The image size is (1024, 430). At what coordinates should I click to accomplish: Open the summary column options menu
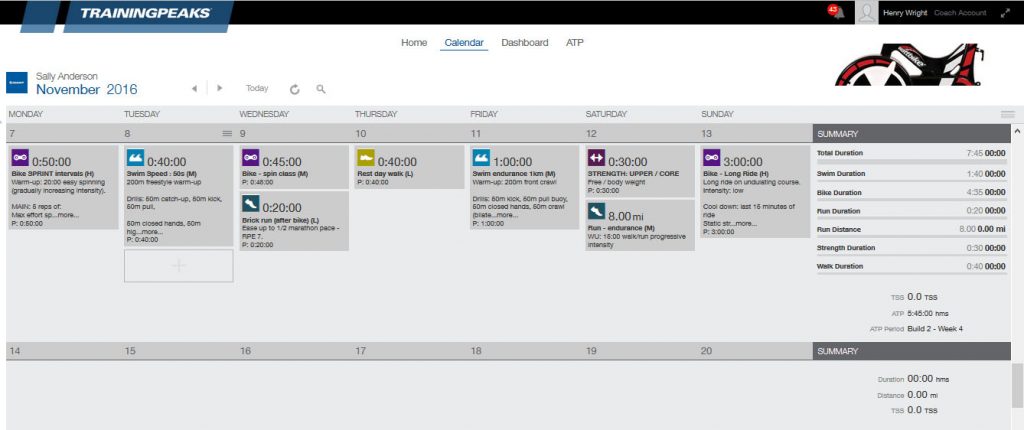coord(1007,115)
